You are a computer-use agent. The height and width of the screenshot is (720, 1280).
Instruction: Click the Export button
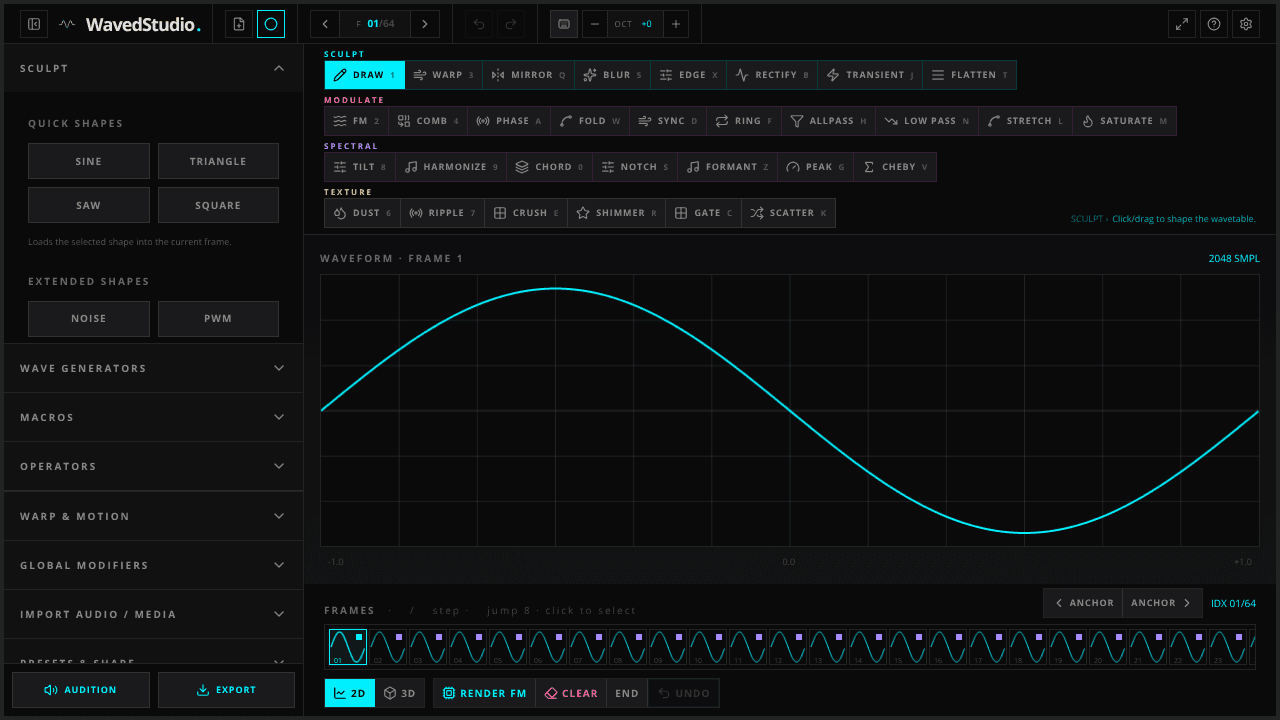click(227, 690)
